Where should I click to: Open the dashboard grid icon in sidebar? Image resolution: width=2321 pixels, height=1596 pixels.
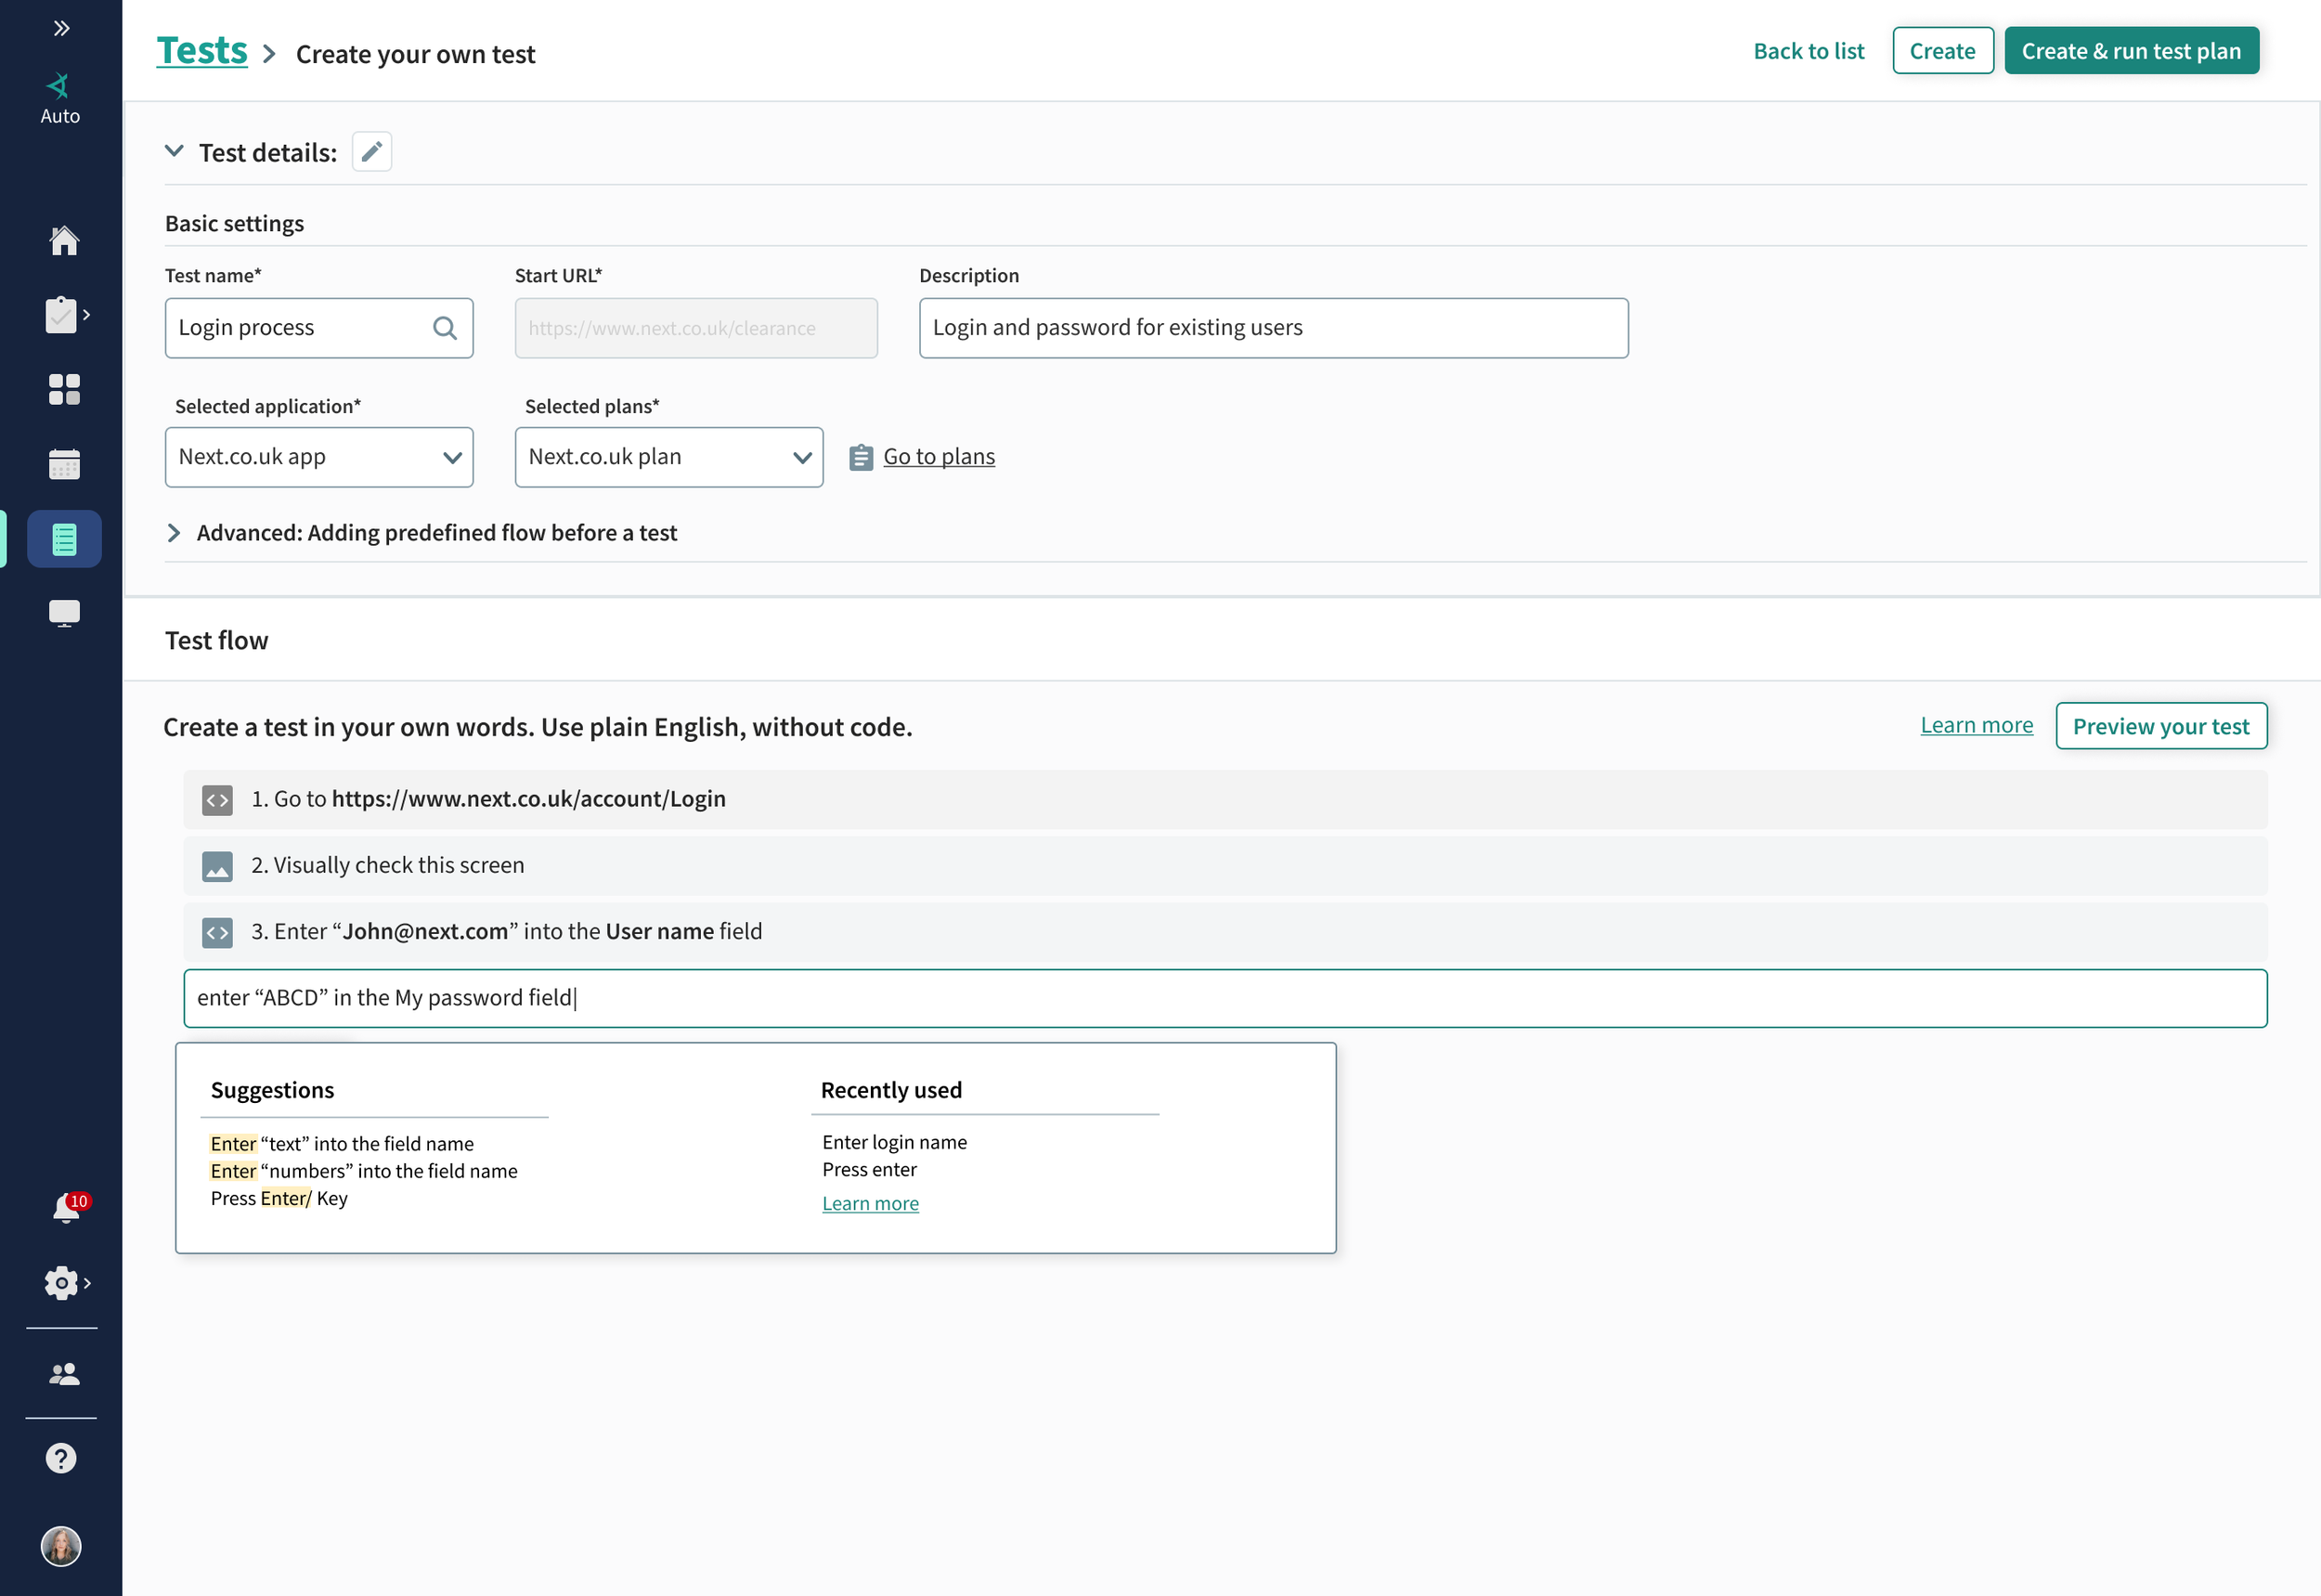click(x=64, y=389)
